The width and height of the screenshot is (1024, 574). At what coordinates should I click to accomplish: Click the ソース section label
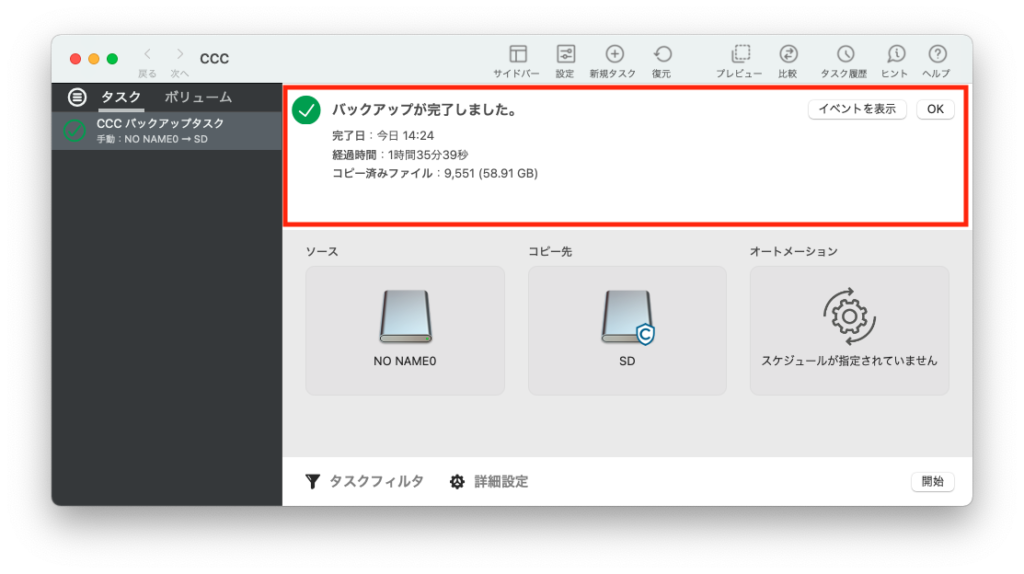(x=322, y=251)
